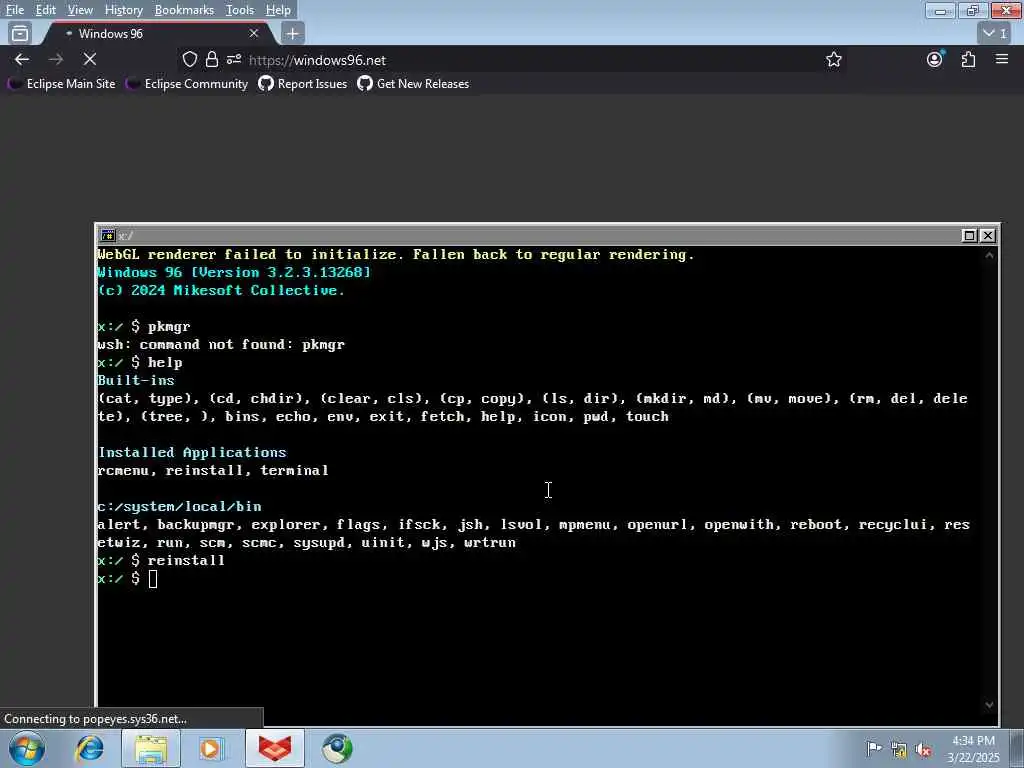Screen dimensions: 1024x768
Task: Click 'wsh: command not found: pkmgr' line
Action: click(x=221, y=344)
